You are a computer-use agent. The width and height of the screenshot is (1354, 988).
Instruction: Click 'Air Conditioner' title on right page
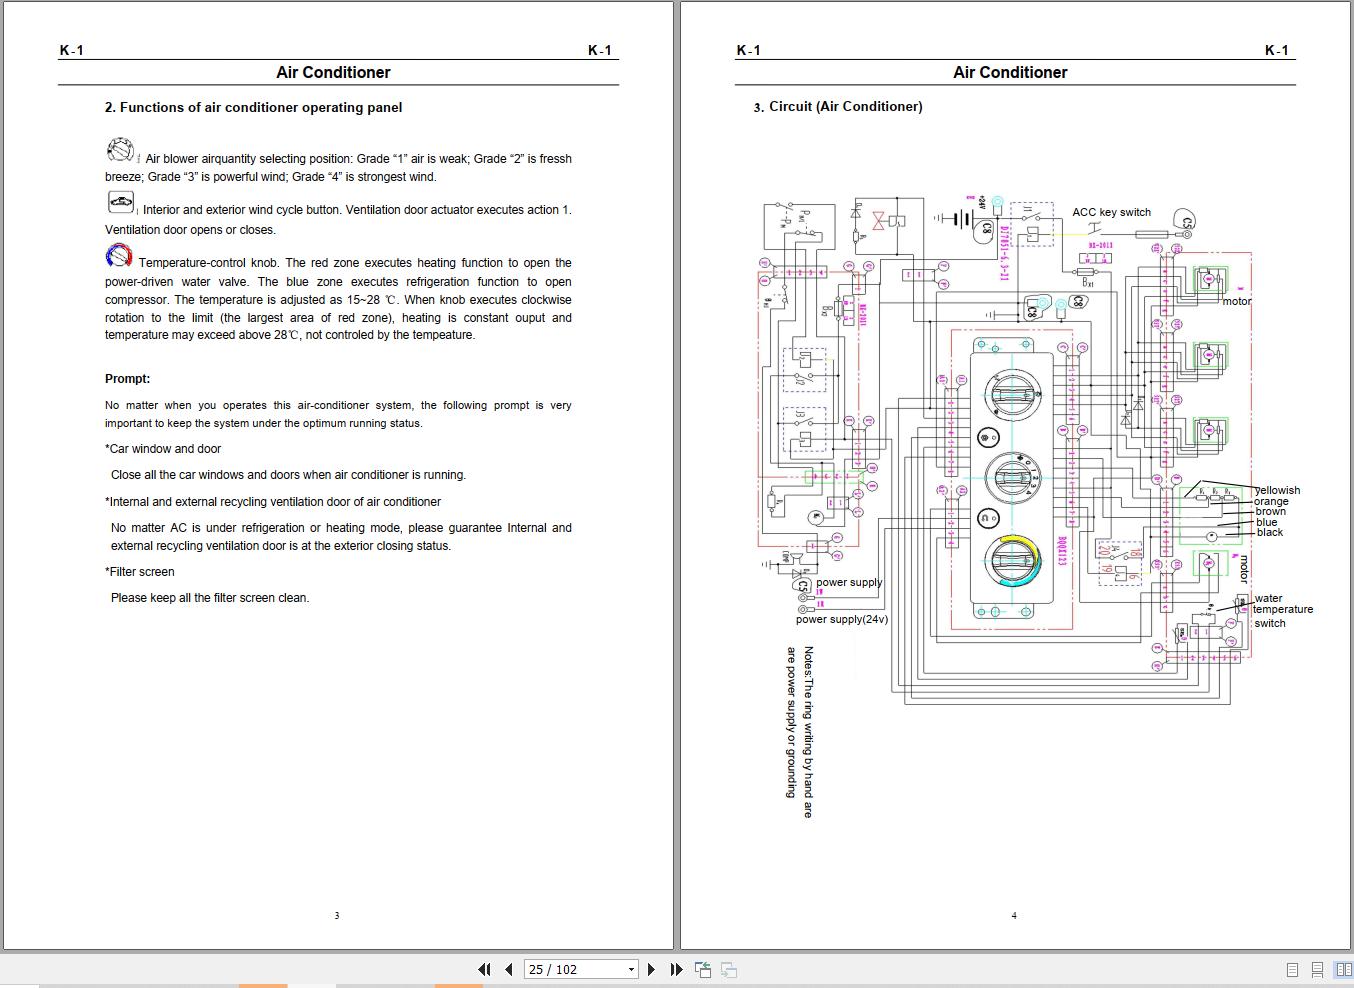point(1010,72)
